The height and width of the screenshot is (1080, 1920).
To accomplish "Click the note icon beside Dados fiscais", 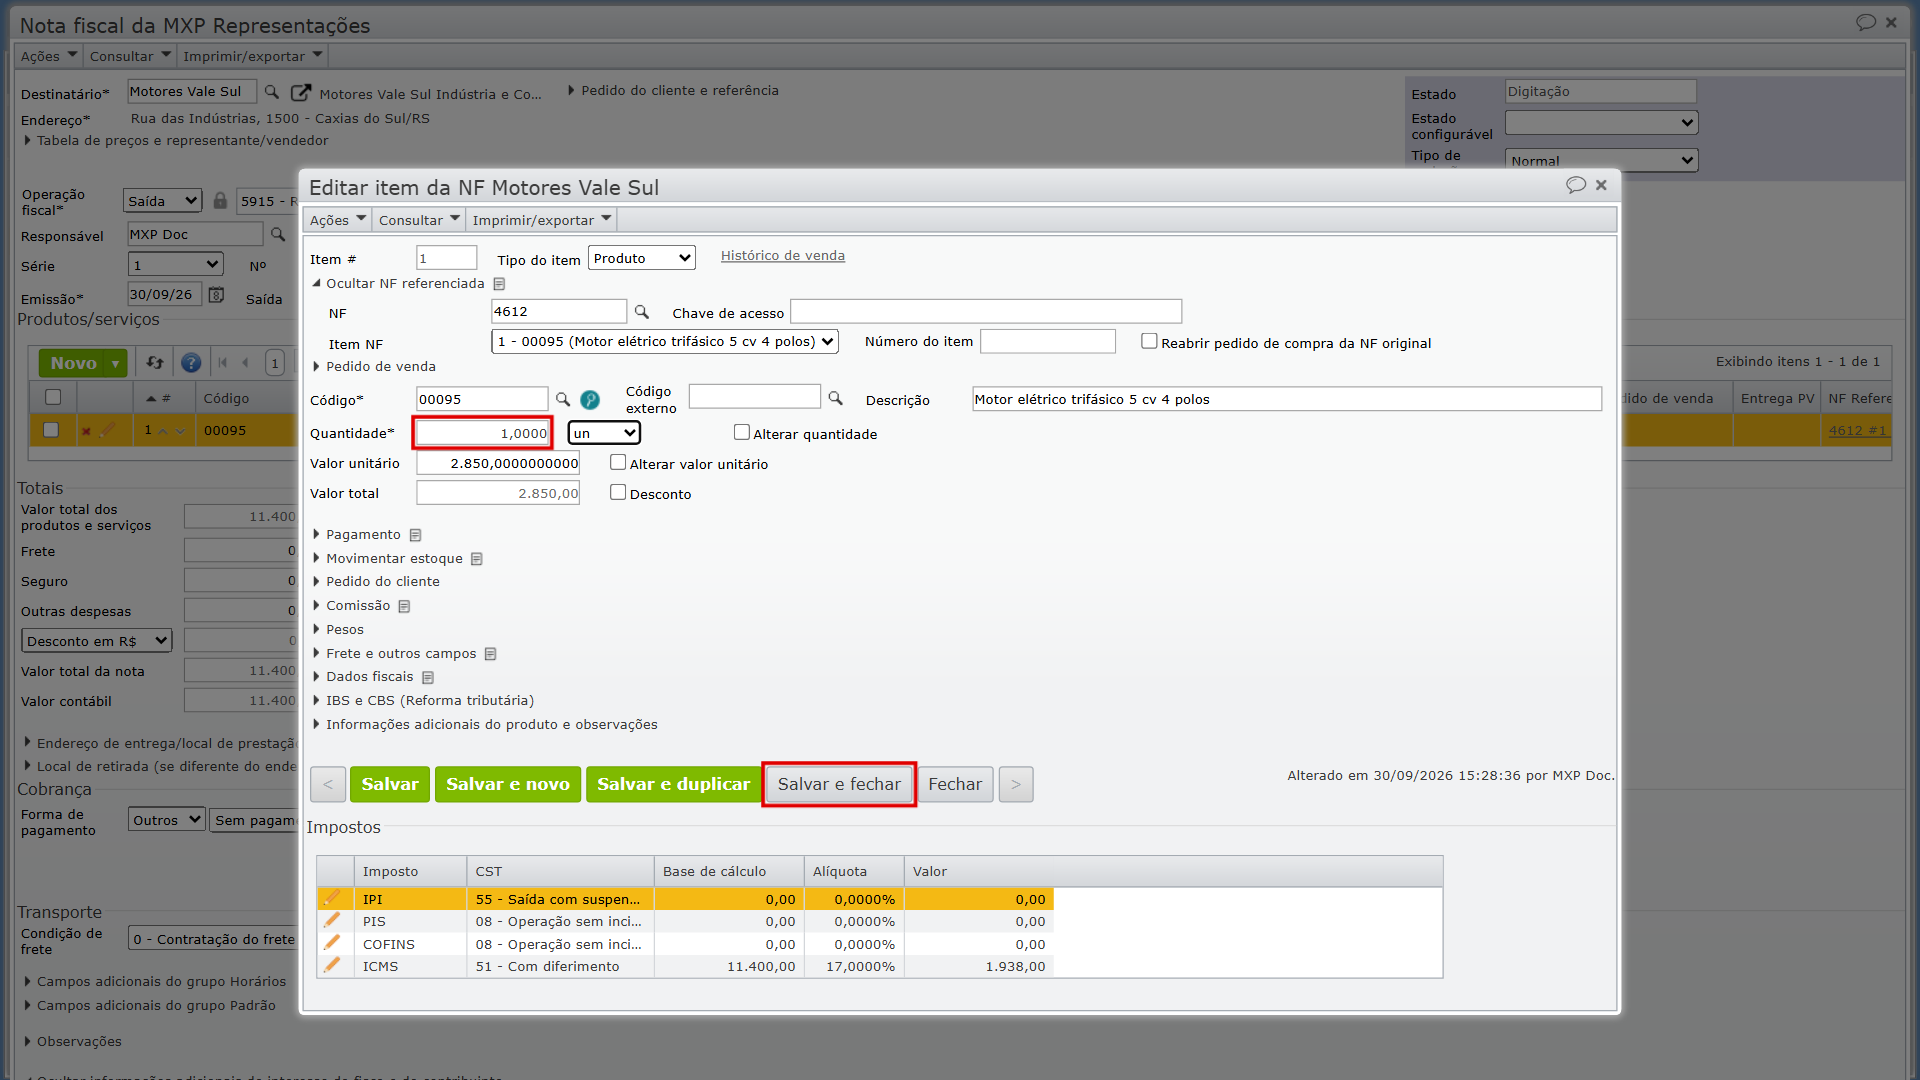I will [x=427, y=677].
